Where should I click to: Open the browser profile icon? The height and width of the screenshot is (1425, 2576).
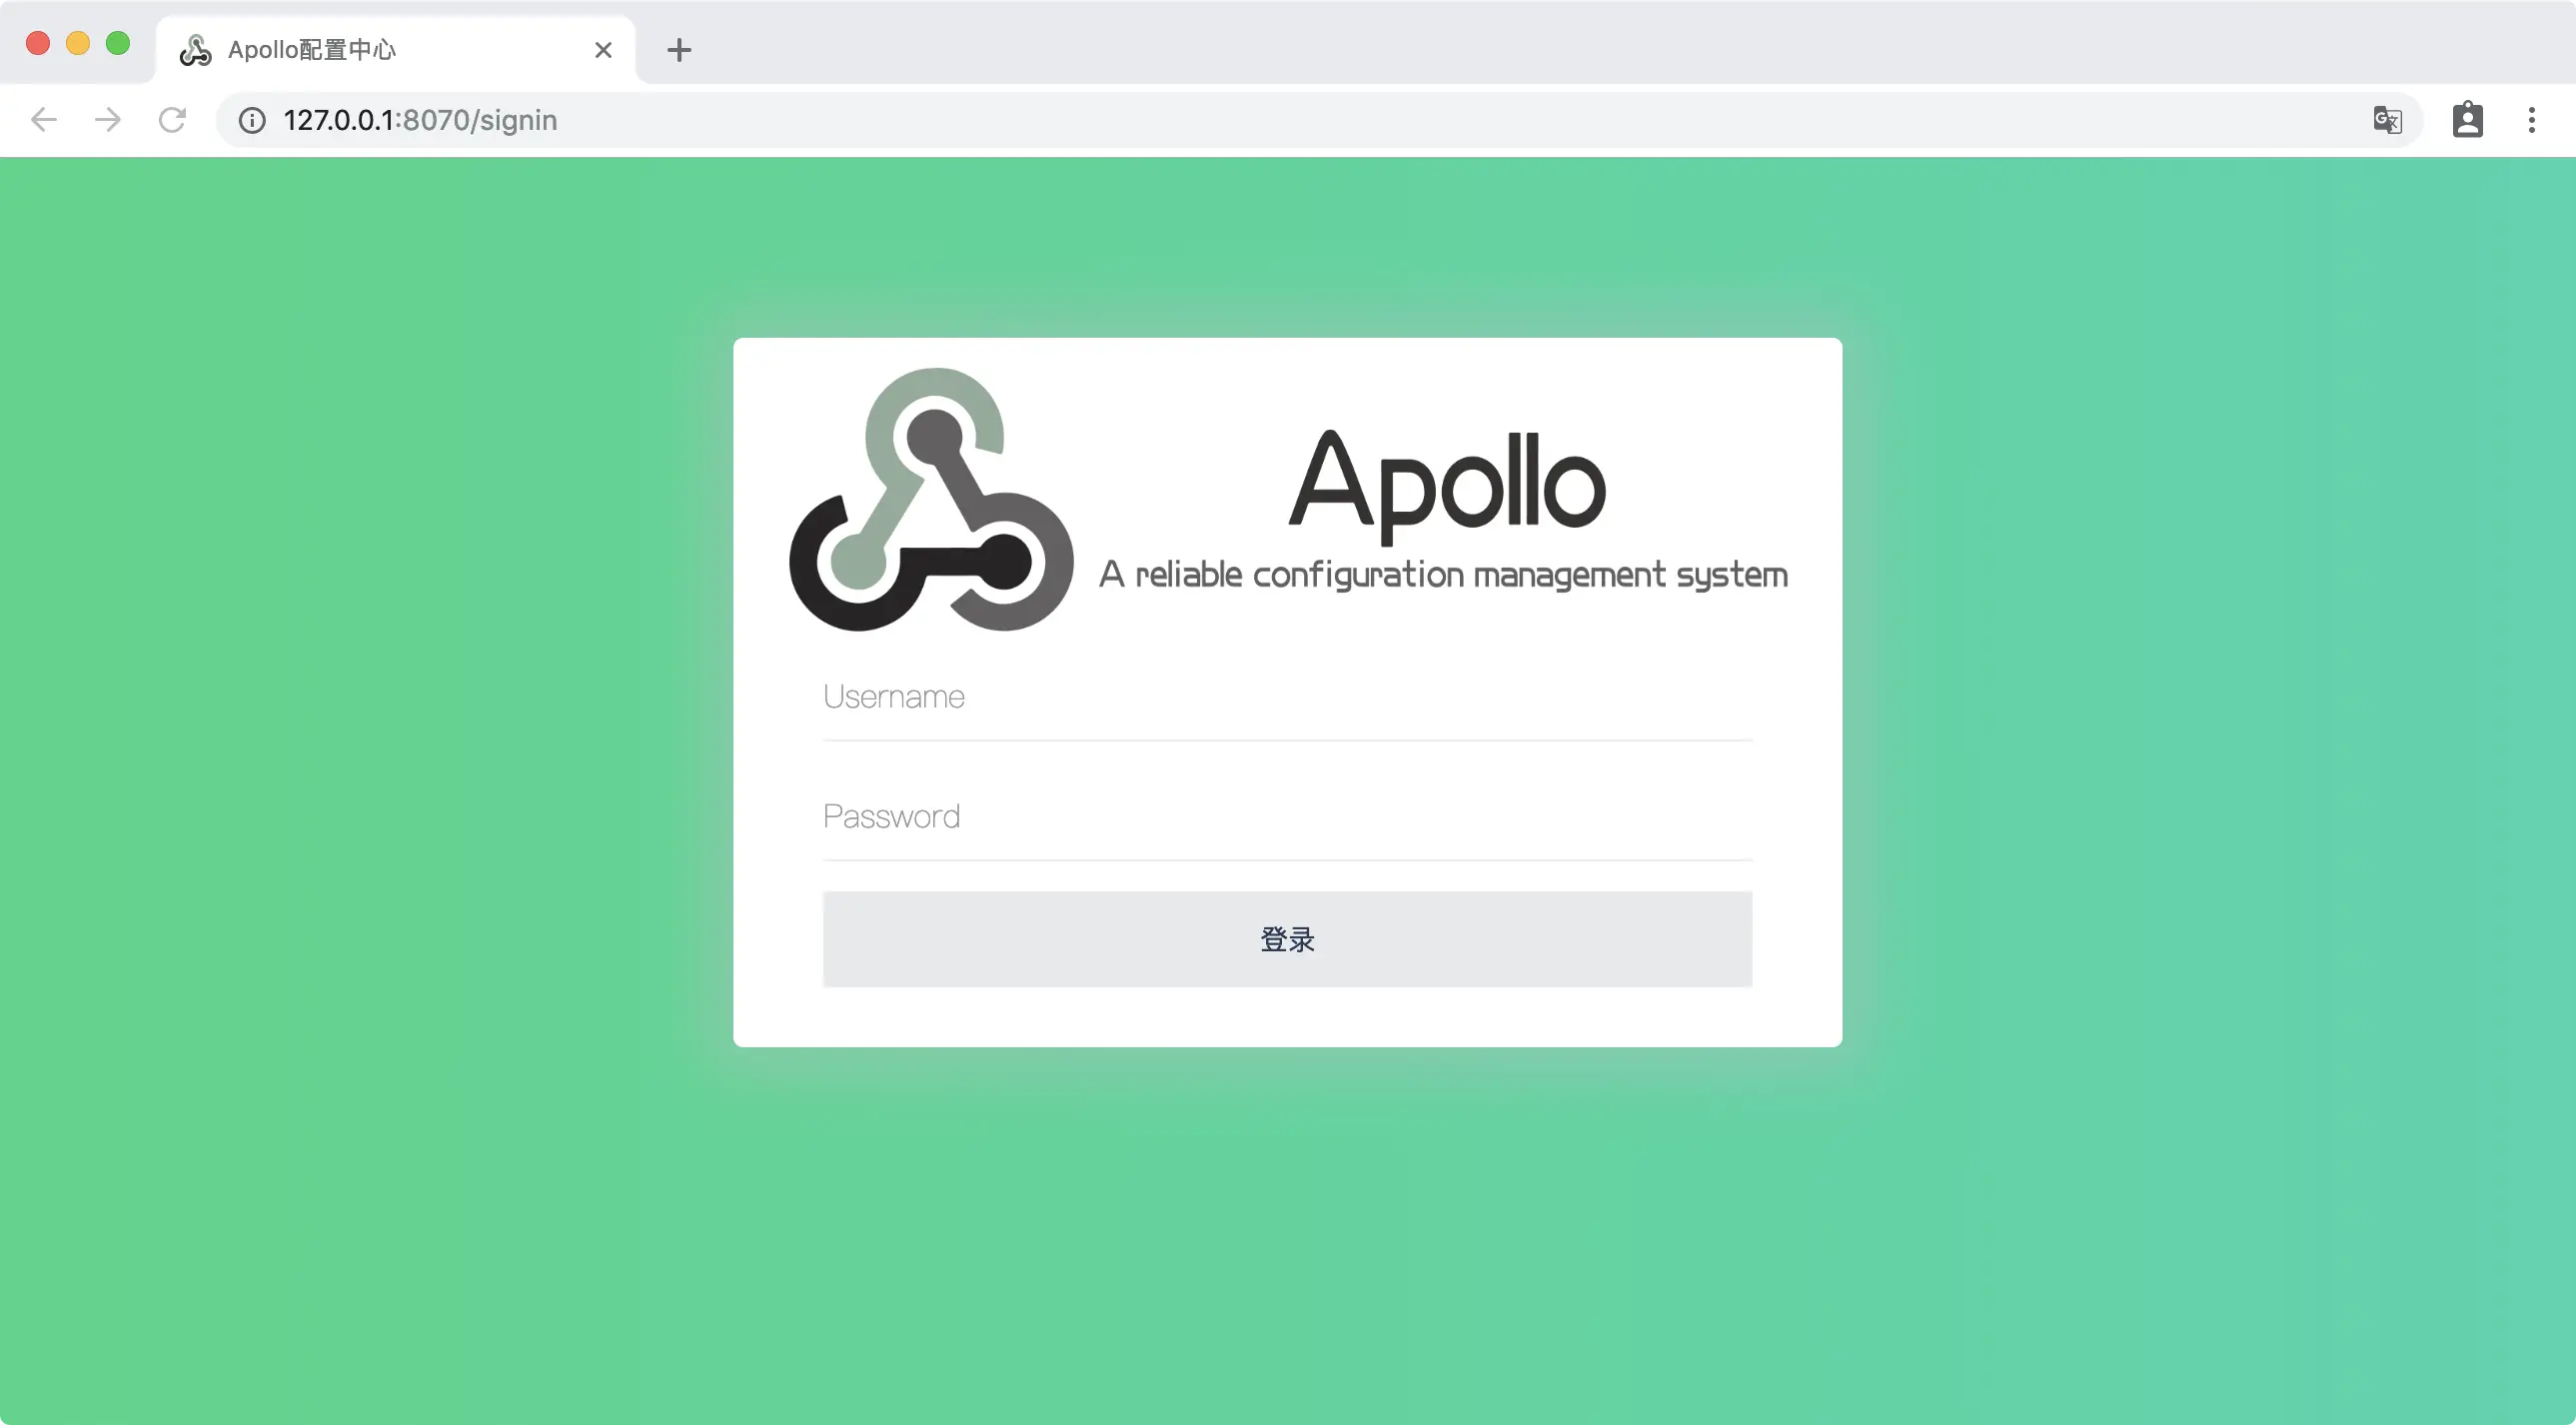(x=2467, y=119)
